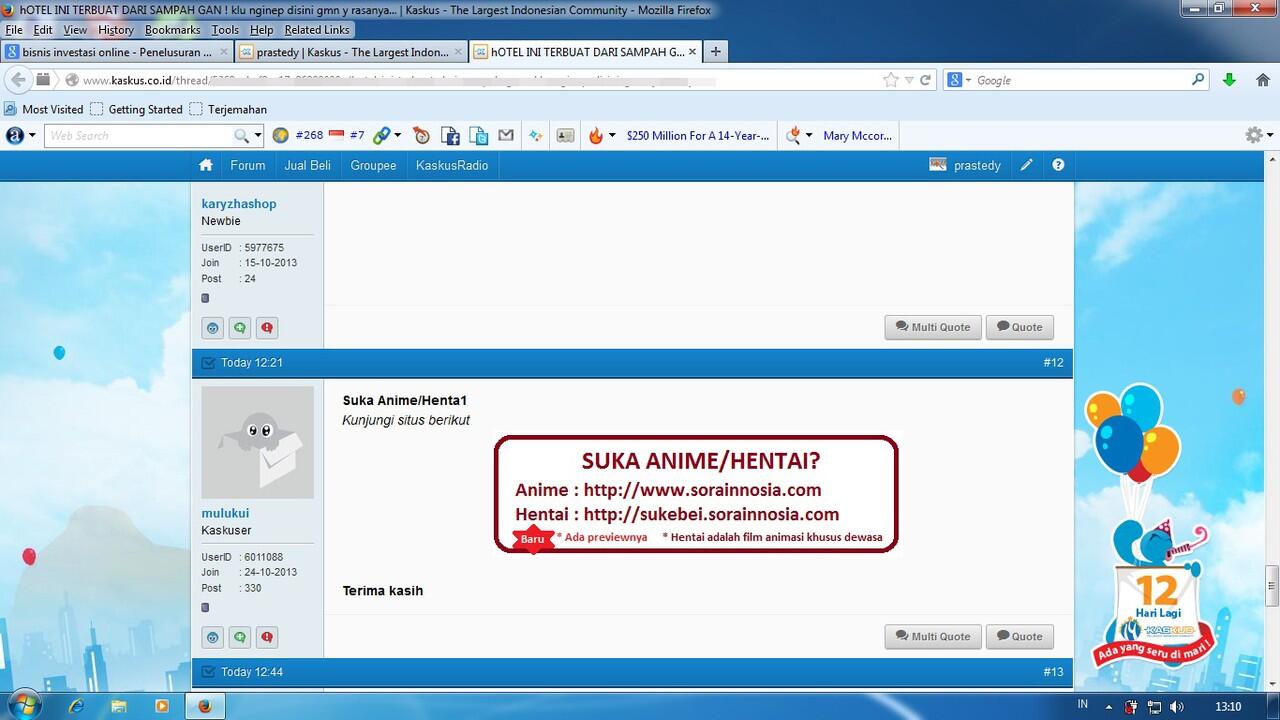
Task: Click the magnifier in the Google search box
Action: pyautogui.click(x=1198, y=80)
